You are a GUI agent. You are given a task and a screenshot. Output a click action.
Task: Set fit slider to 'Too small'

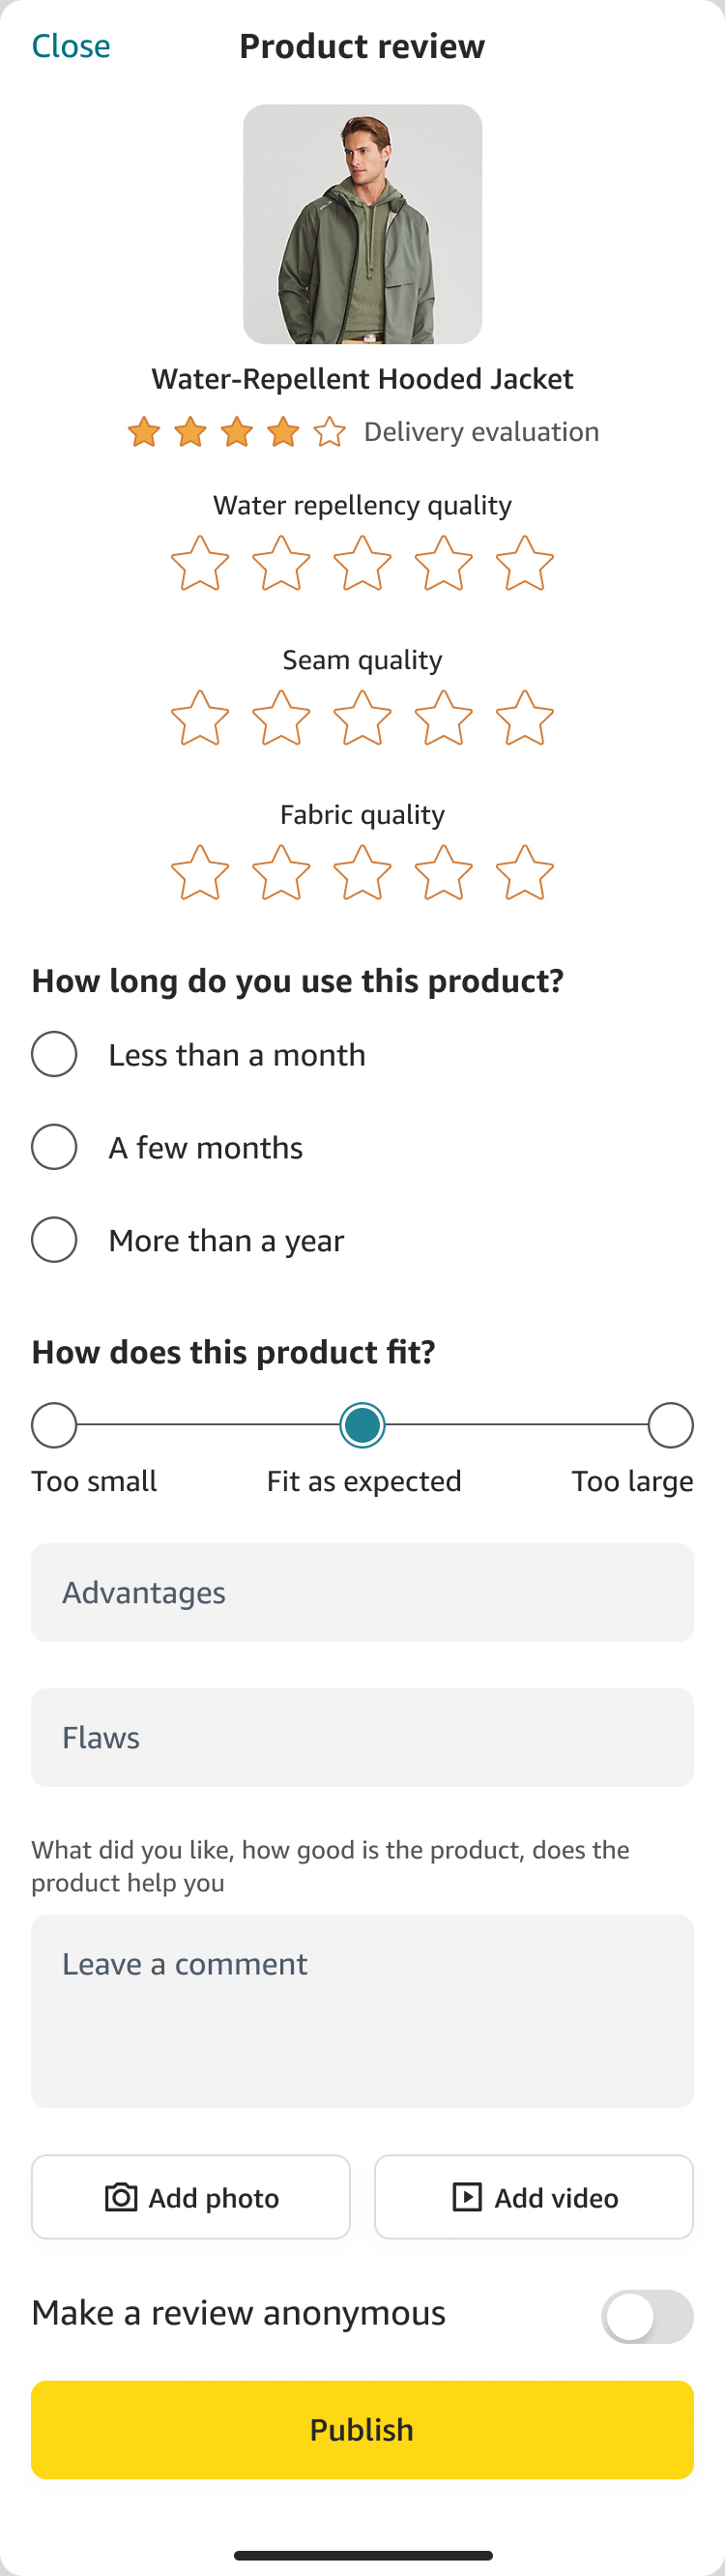click(x=54, y=1425)
